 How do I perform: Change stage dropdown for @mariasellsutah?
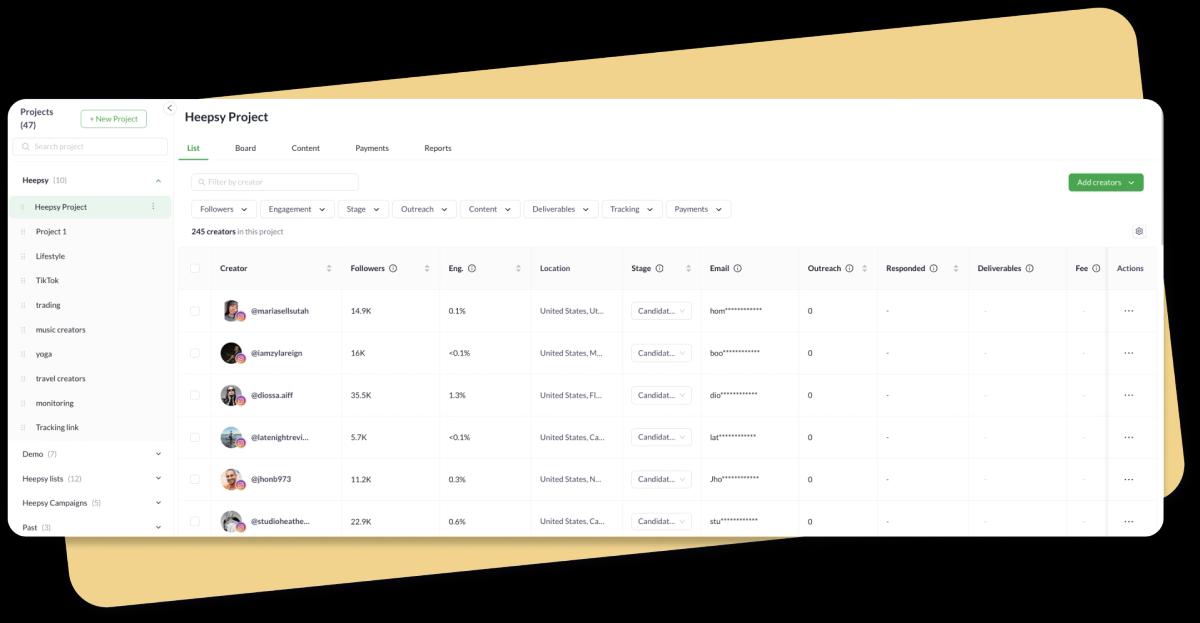[x=661, y=311]
